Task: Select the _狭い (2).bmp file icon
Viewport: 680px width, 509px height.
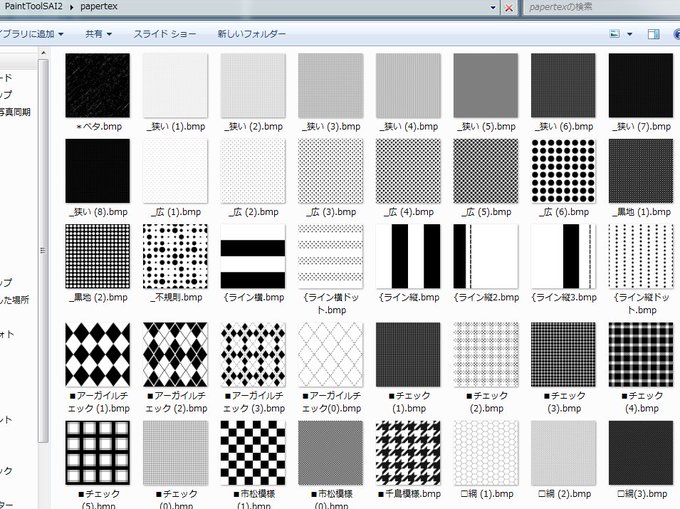Action: pos(253,85)
